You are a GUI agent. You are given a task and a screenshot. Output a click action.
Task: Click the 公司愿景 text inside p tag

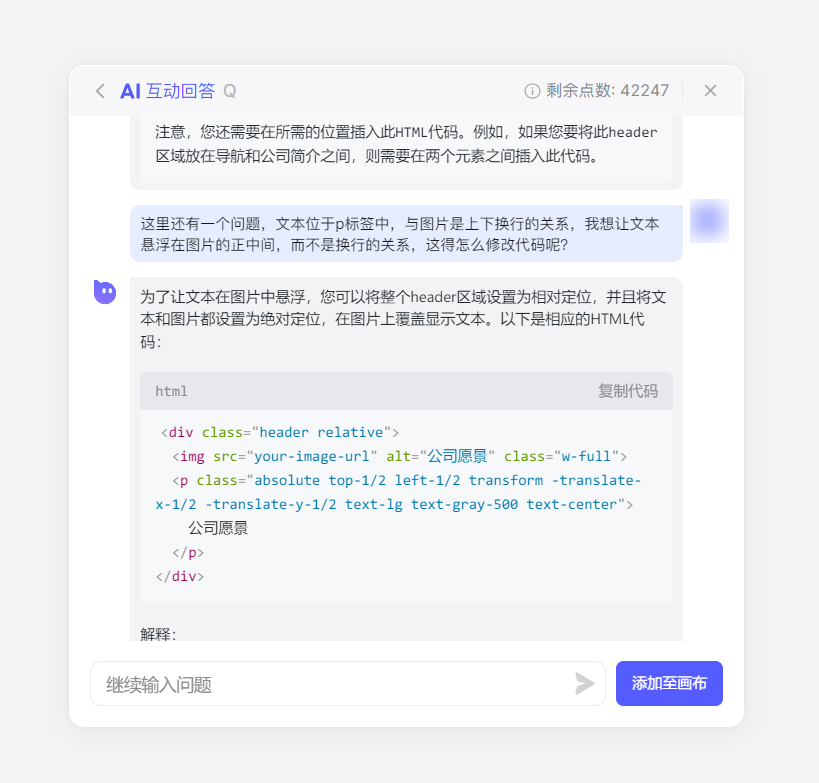(x=218, y=528)
